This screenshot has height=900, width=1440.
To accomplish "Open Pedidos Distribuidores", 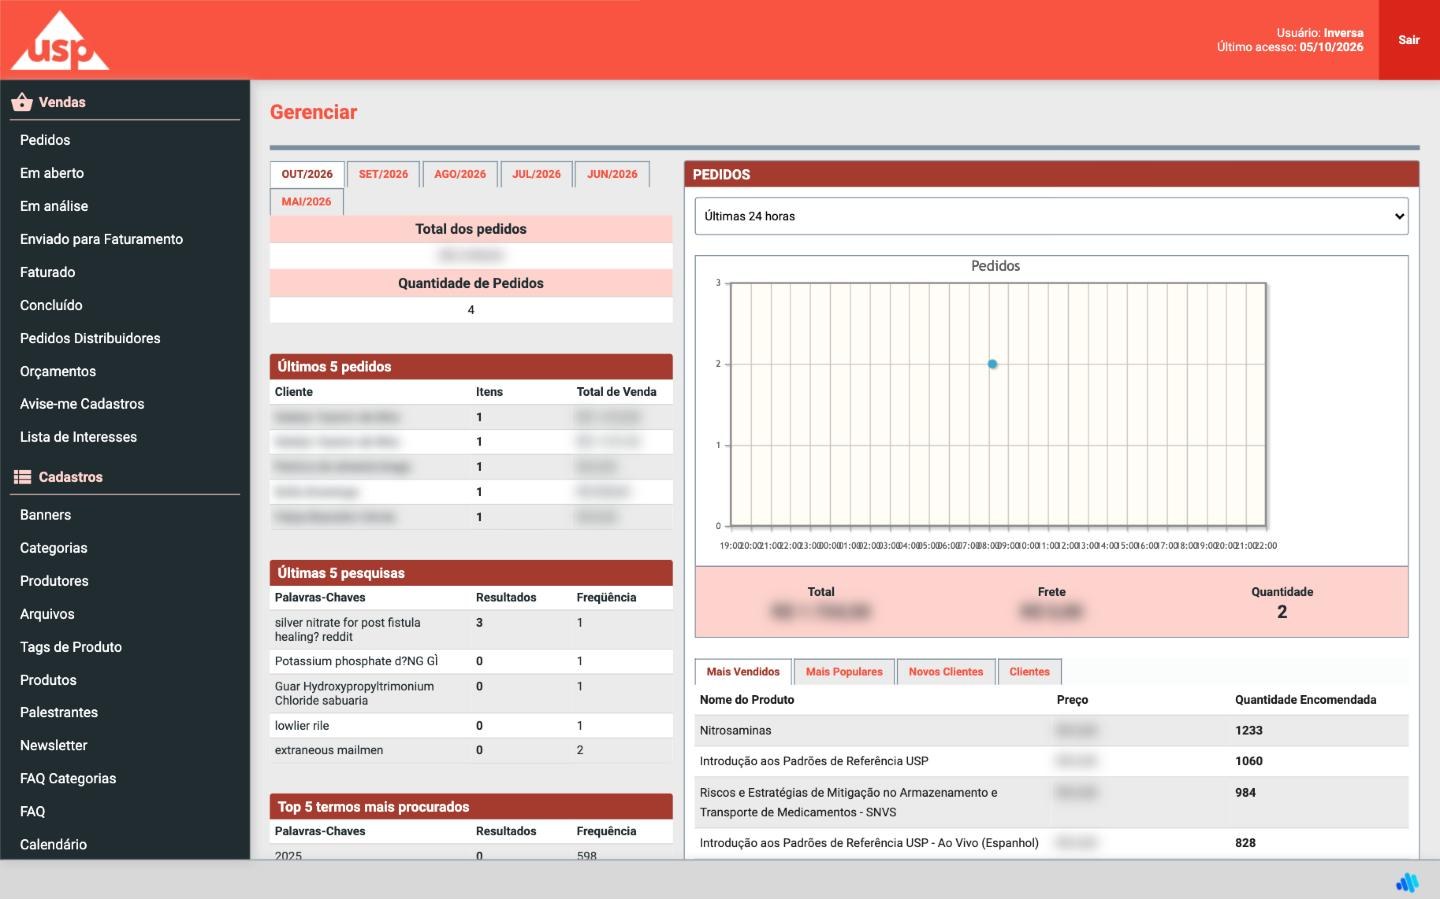I will 90,338.
